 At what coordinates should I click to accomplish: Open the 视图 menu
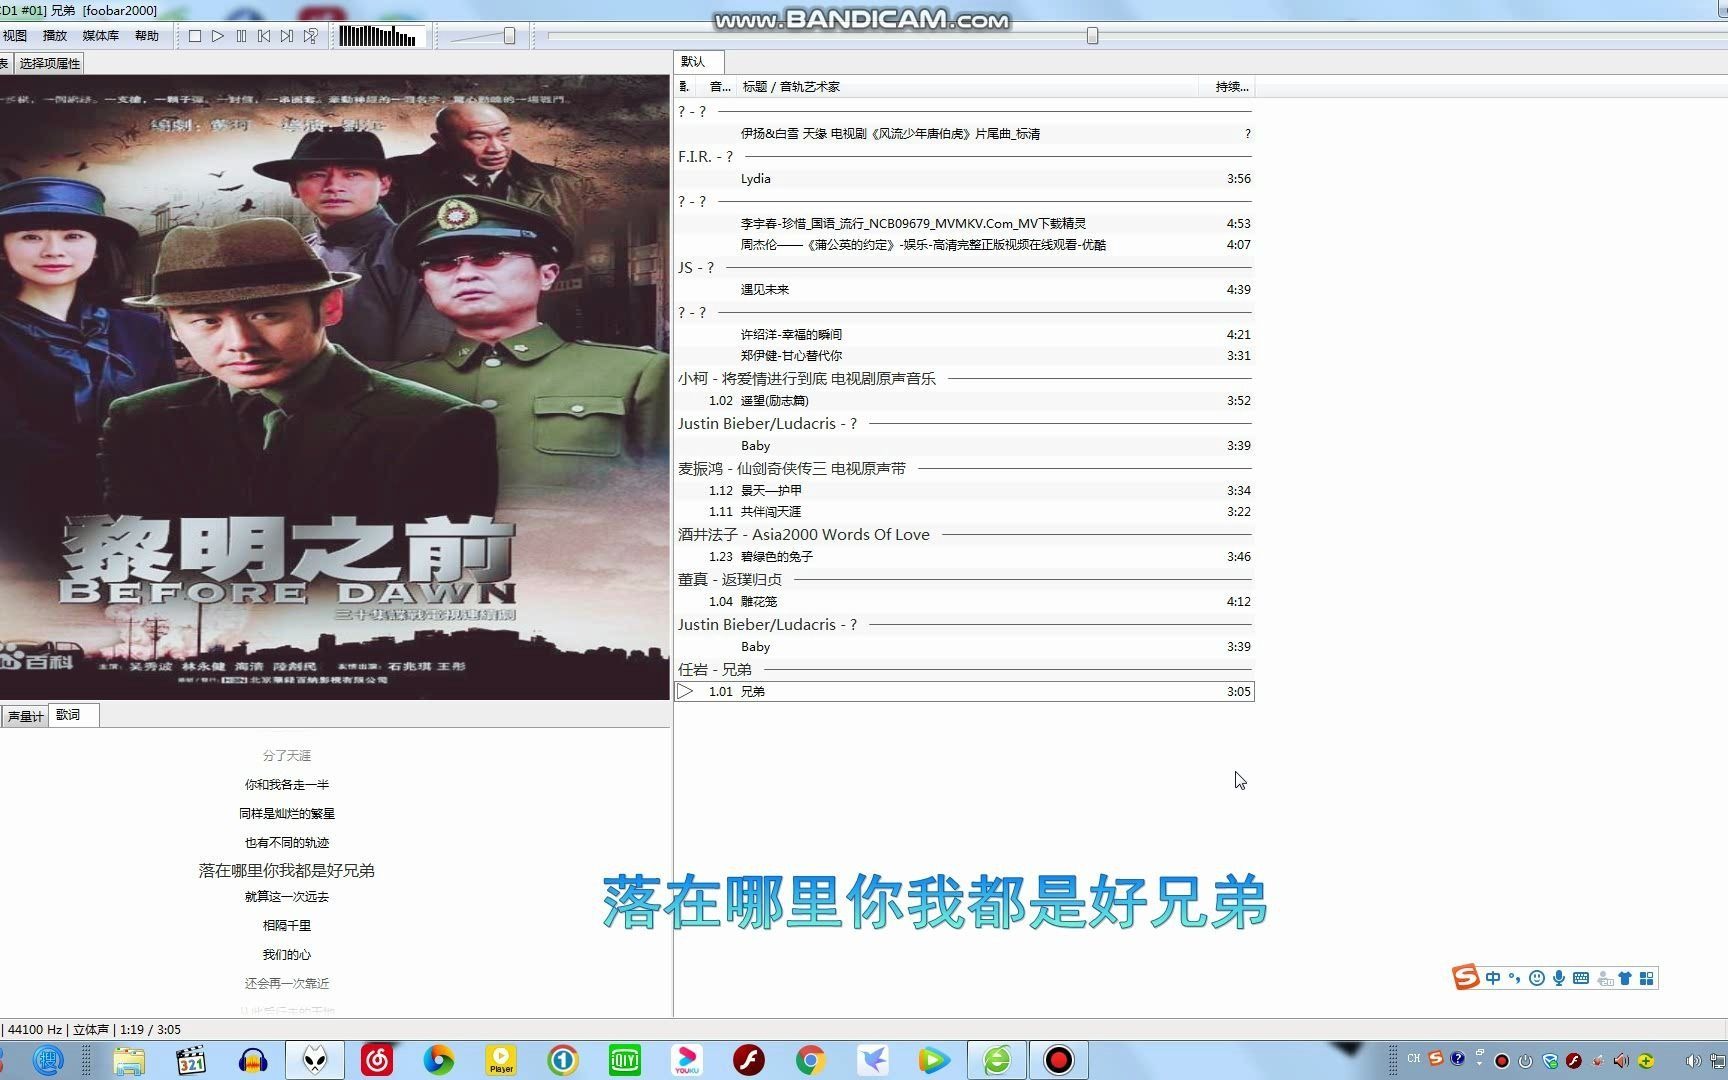pos(15,36)
